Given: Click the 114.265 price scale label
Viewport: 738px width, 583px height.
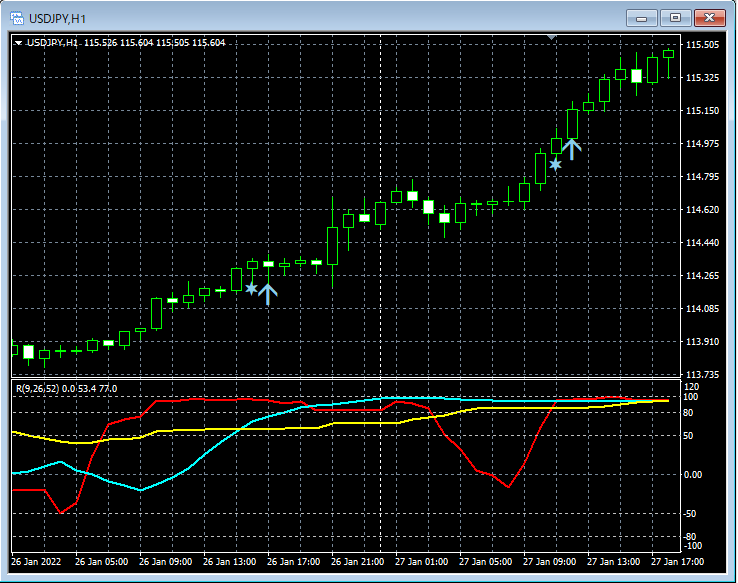Looking at the screenshot, I should coord(705,276).
